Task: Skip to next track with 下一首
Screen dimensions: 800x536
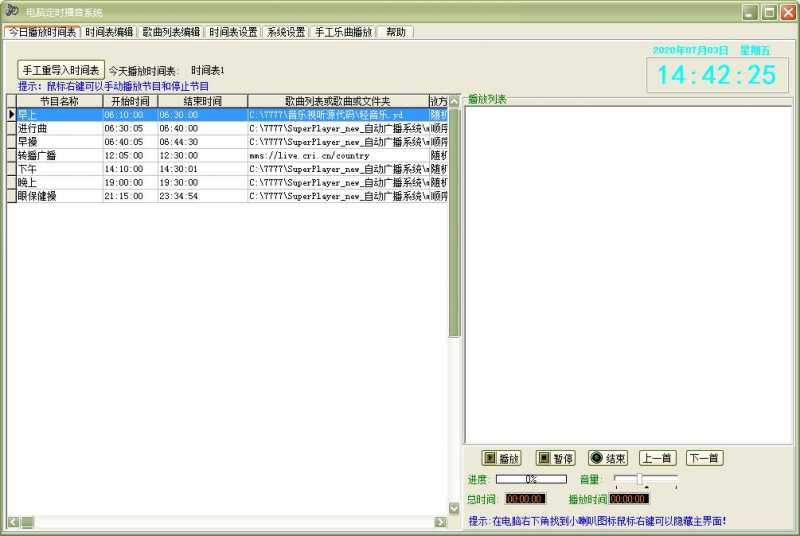Action: [x=705, y=458]
